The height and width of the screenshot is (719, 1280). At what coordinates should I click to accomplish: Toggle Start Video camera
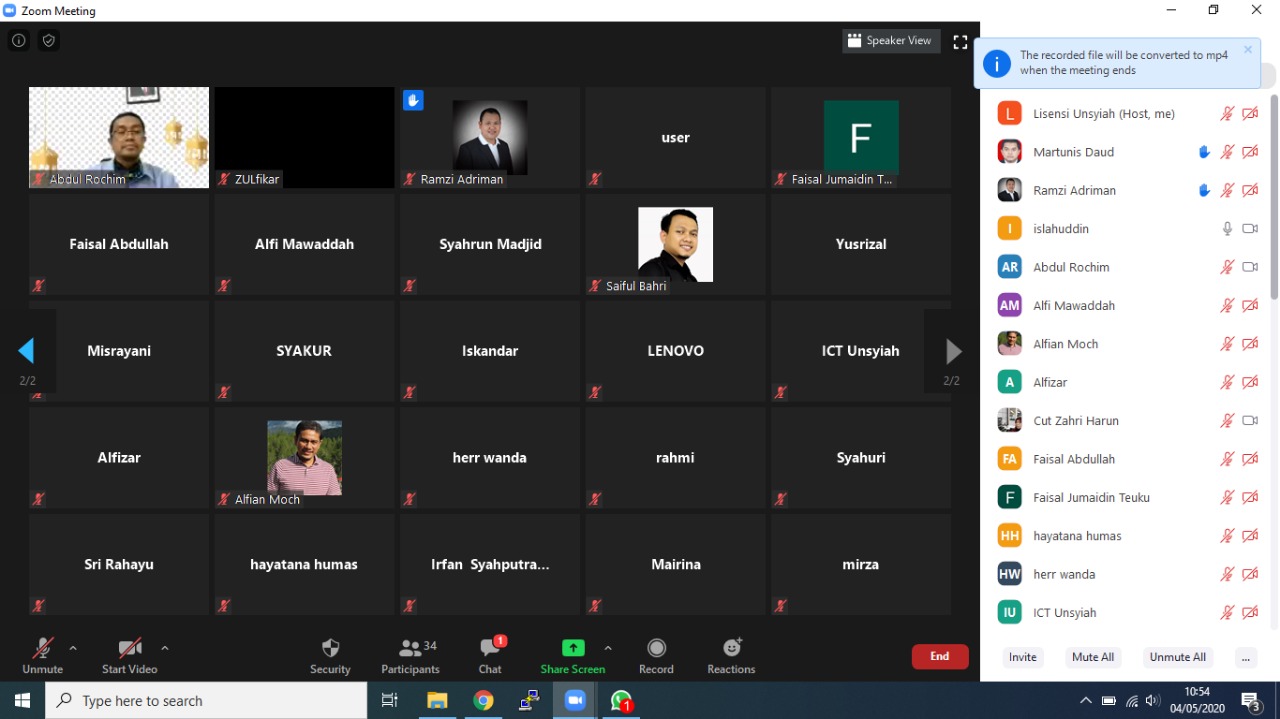click(x=129, y=649)
